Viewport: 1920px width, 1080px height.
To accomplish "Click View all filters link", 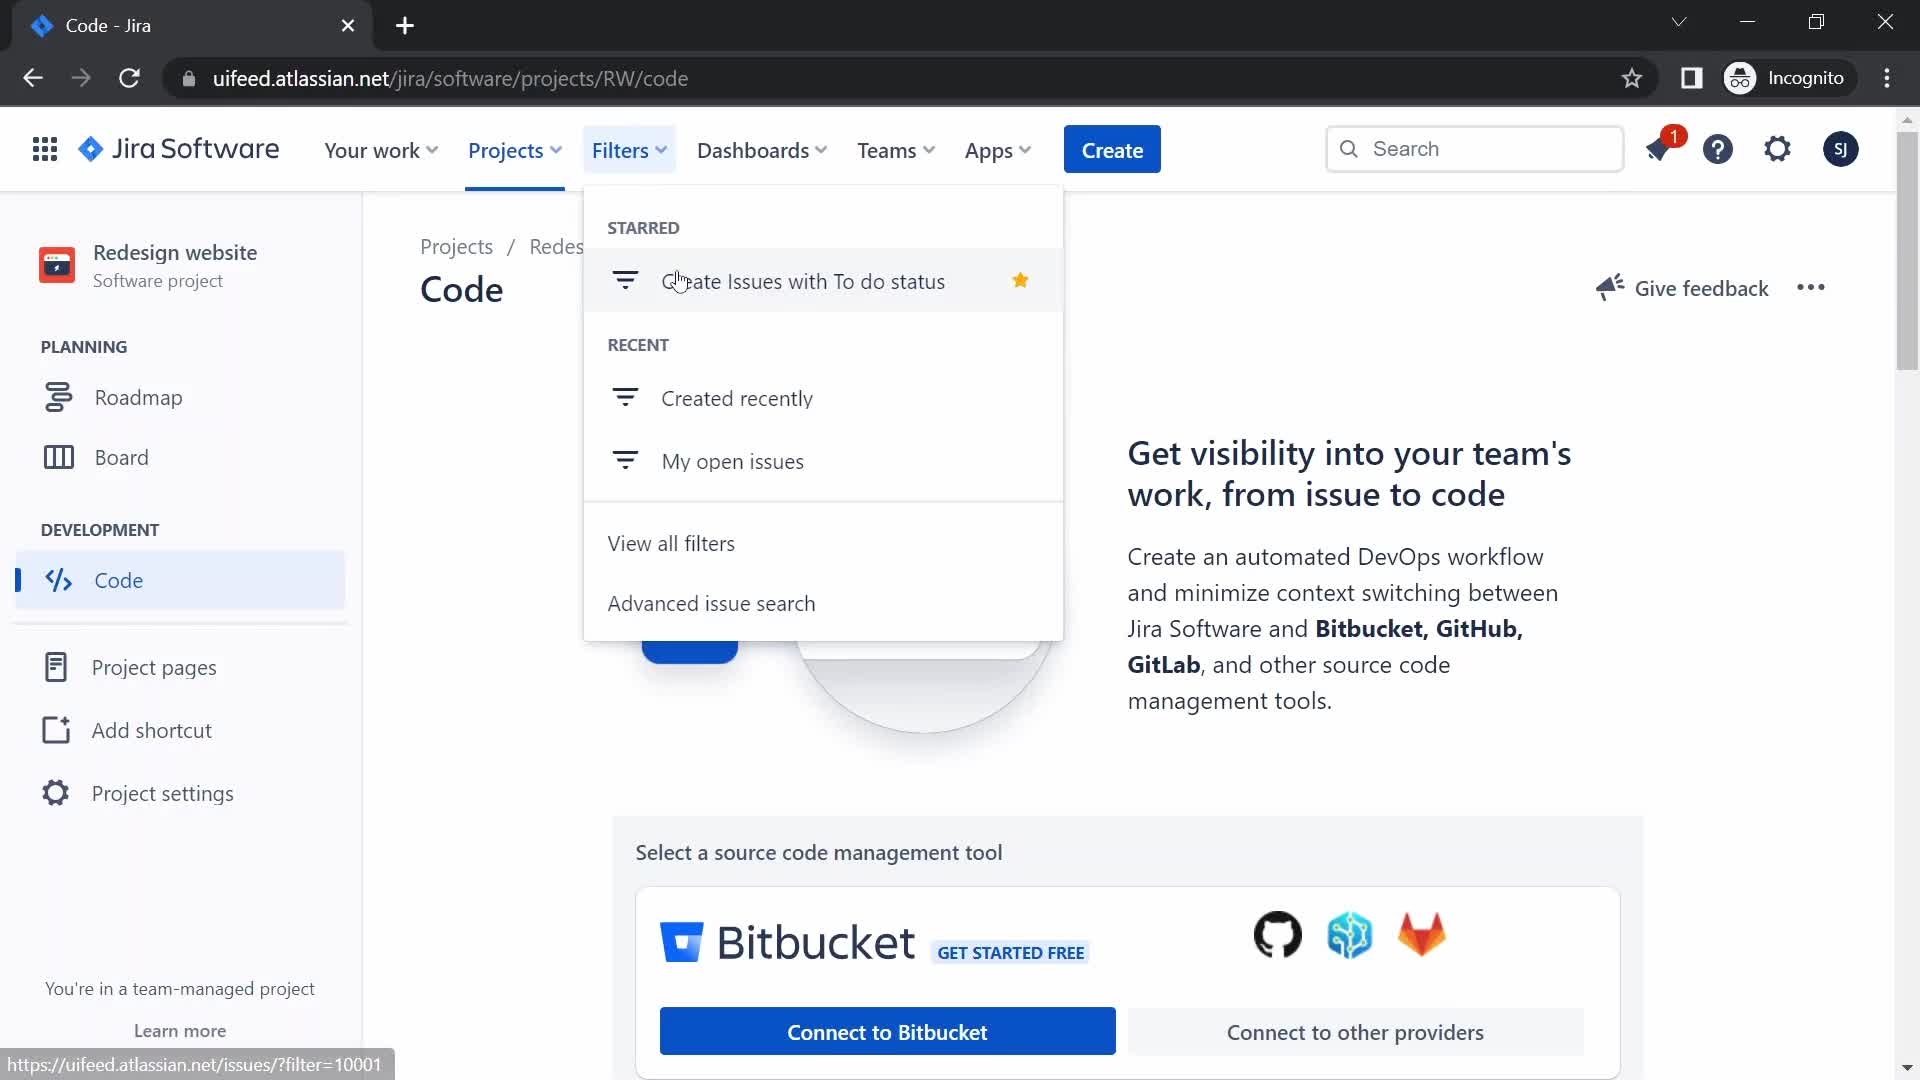I will [x=671, y=543].
